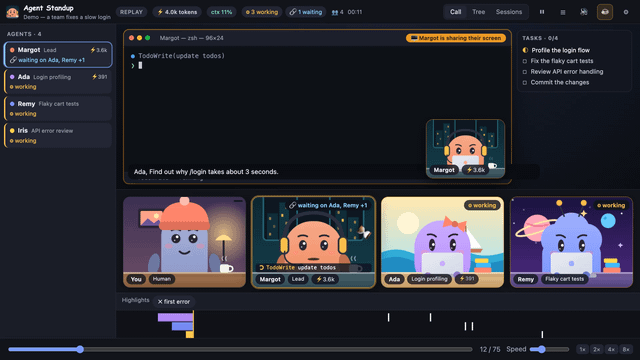Screen dimensions: 640x360
Task: Check the Fix the flaky cart tests task
Action: [x=558, y=61]
